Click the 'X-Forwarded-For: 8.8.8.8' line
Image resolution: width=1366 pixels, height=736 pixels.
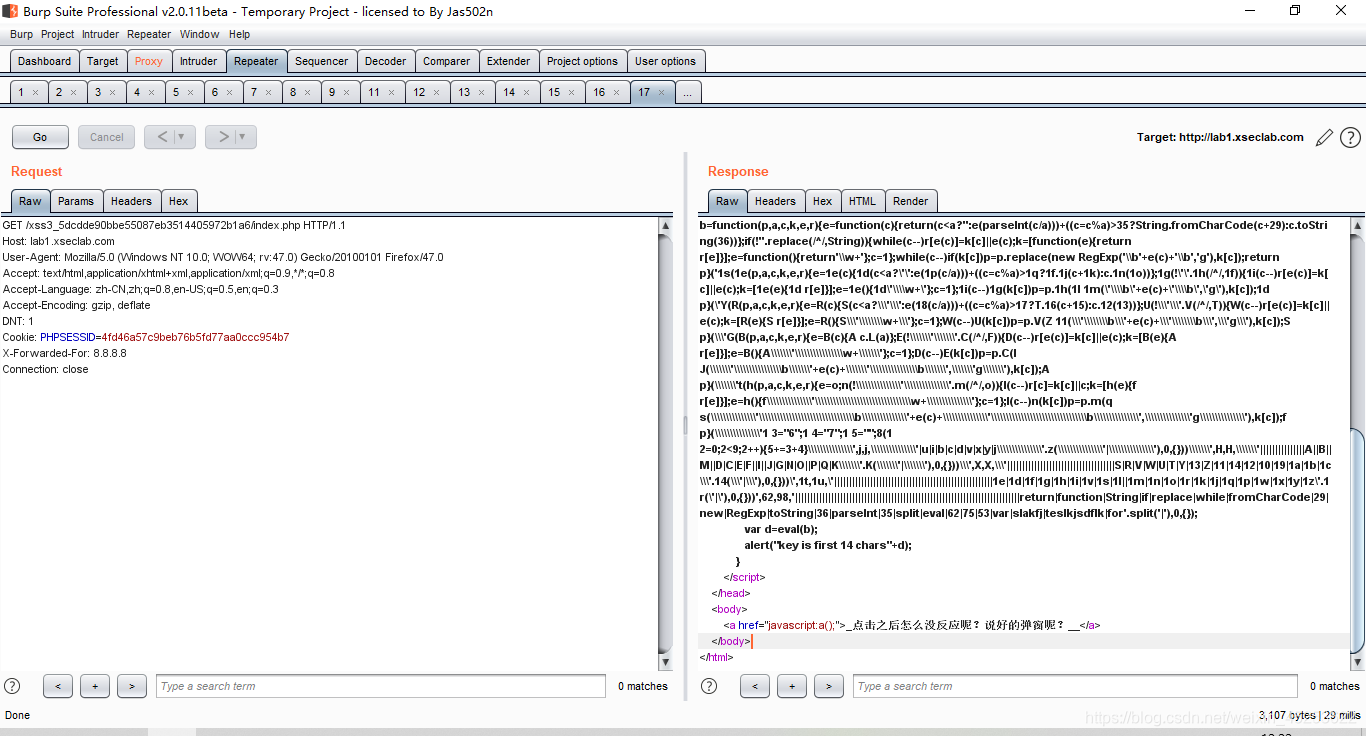64,353
